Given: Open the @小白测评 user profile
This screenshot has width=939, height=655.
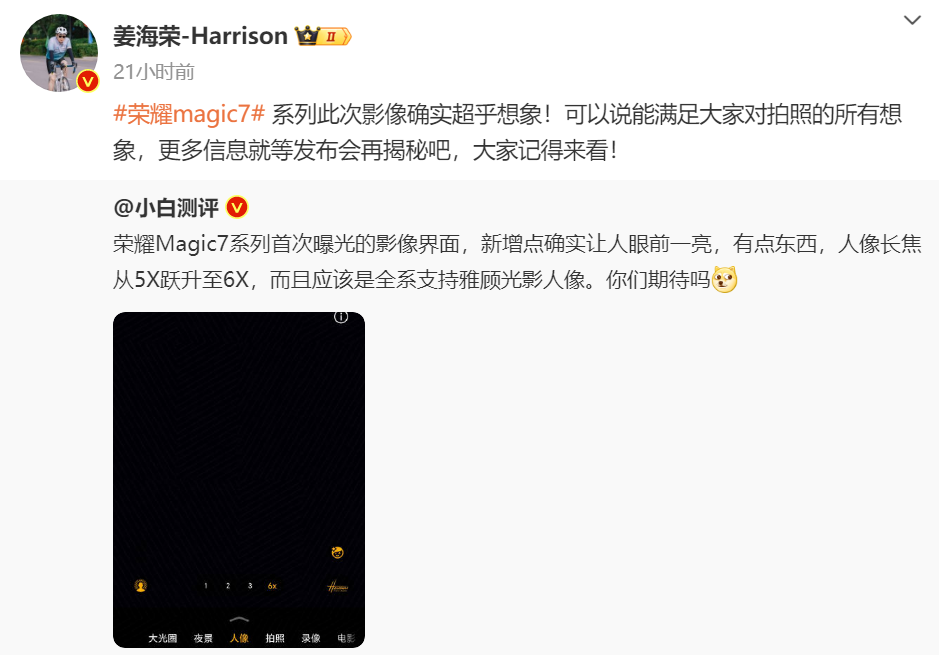Looking at the screenshot, I should (x=166, y=208).
